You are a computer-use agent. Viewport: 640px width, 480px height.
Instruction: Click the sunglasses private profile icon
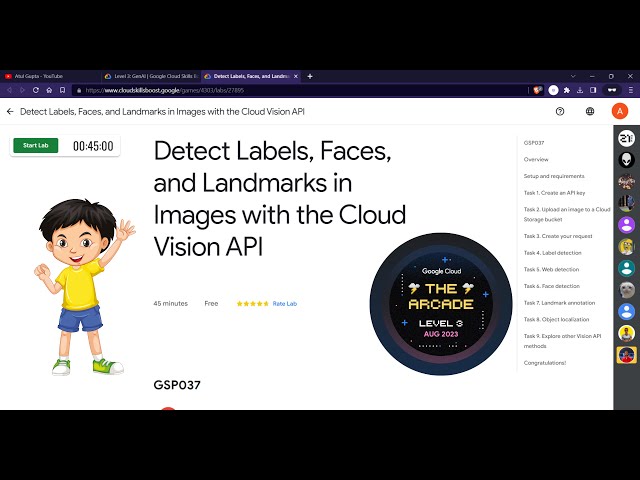click(611, 90)
